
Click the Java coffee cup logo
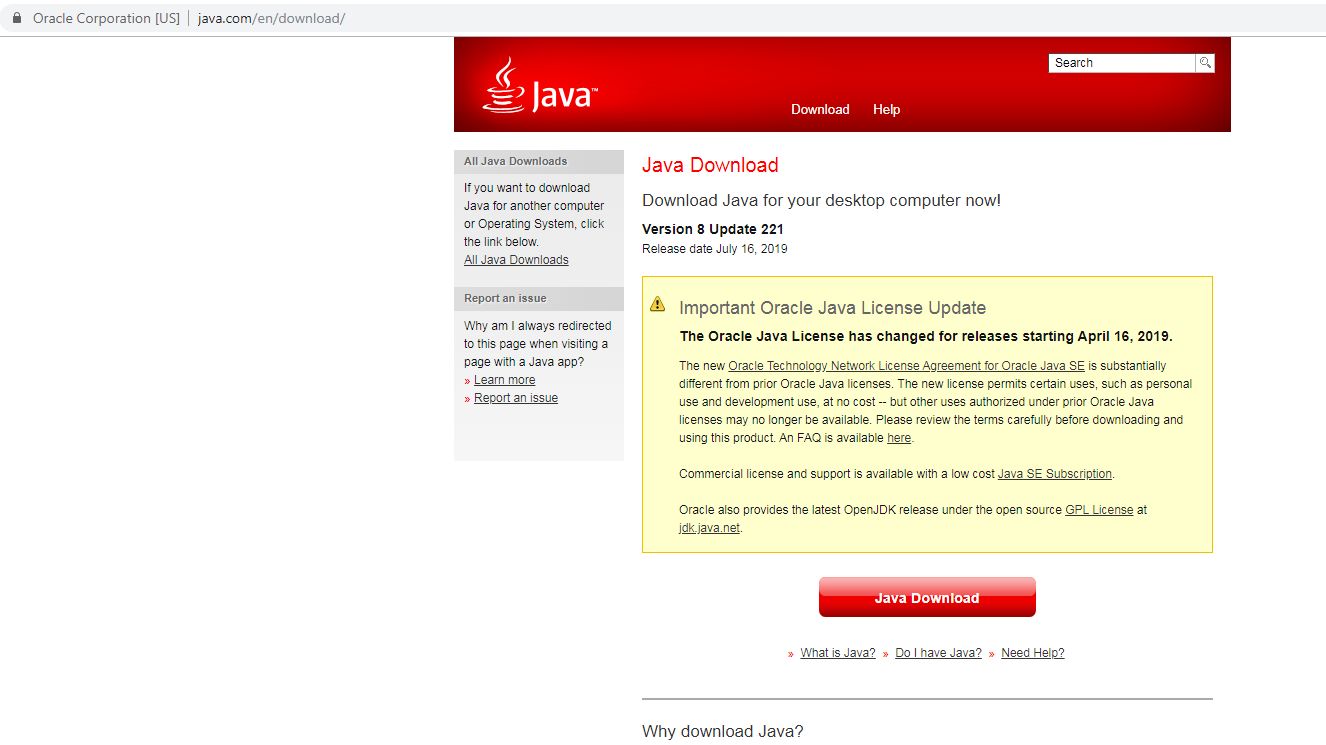pyautogui.click(x=503, y=85)
